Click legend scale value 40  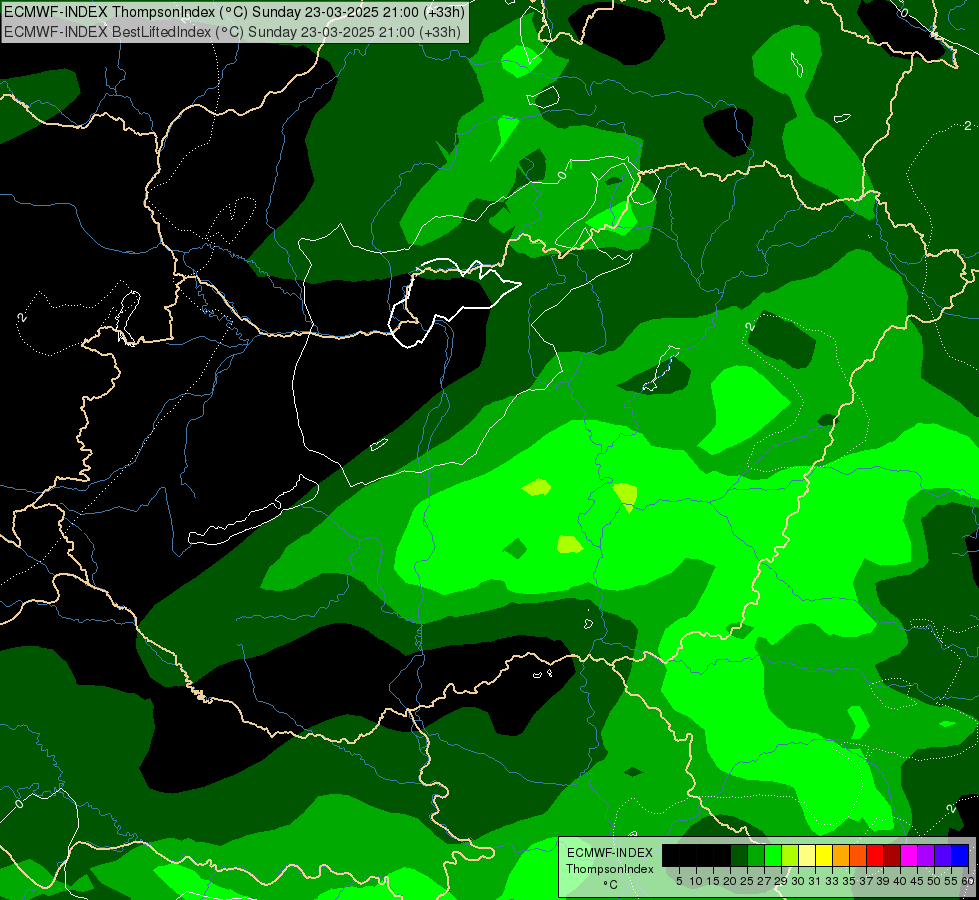point(900,881)
